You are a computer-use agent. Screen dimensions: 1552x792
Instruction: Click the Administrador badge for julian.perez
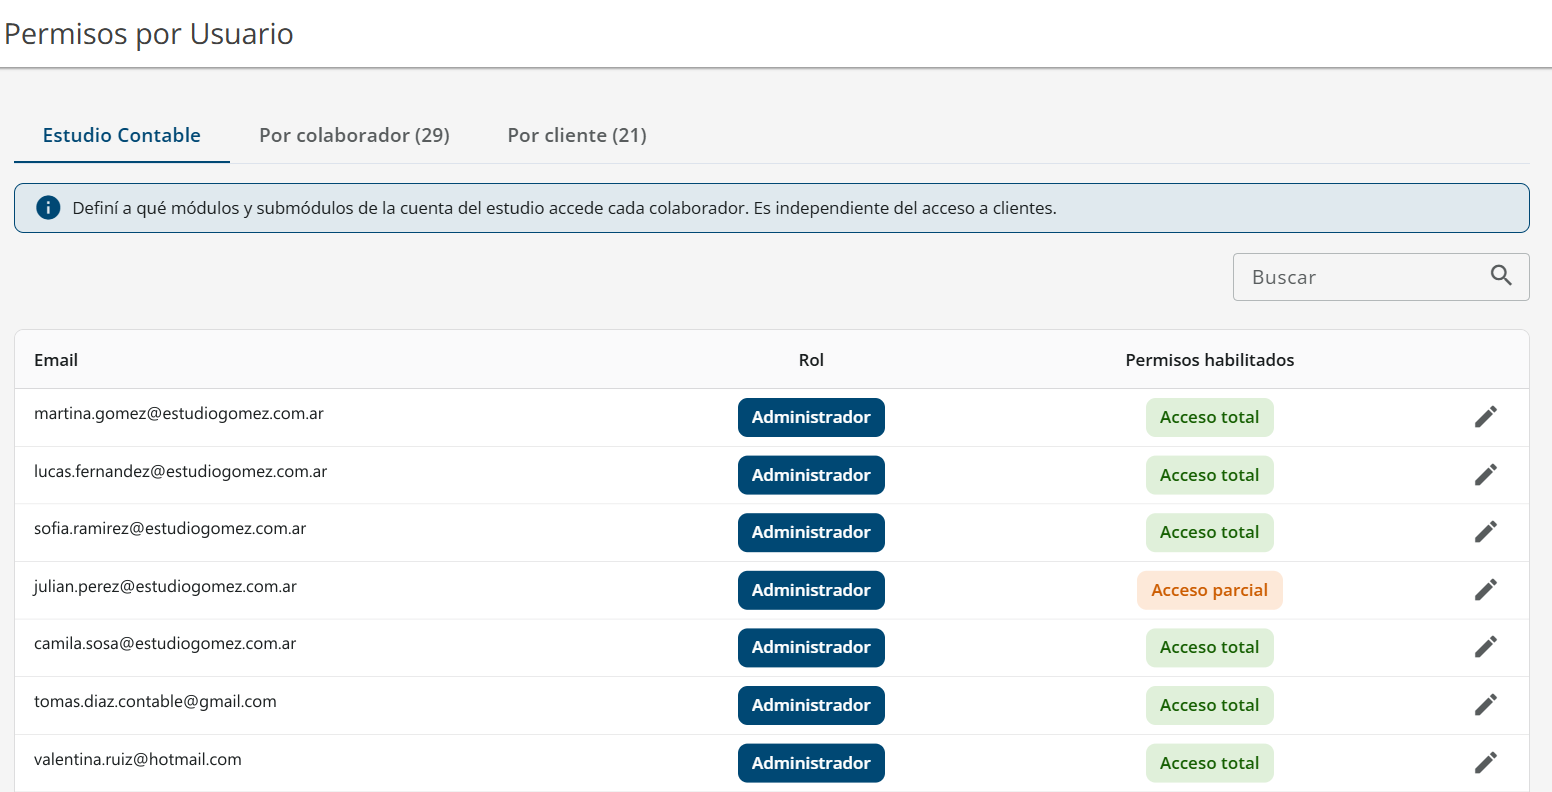pyautogui.click(x=811, y=590)
